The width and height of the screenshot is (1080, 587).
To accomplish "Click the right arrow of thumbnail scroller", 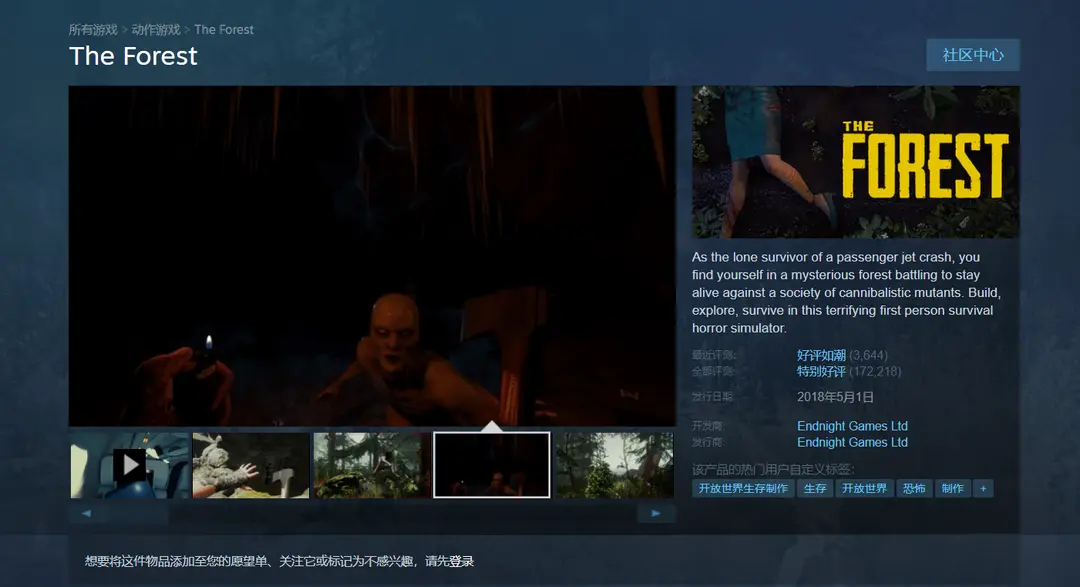I will tap(656, 513).
